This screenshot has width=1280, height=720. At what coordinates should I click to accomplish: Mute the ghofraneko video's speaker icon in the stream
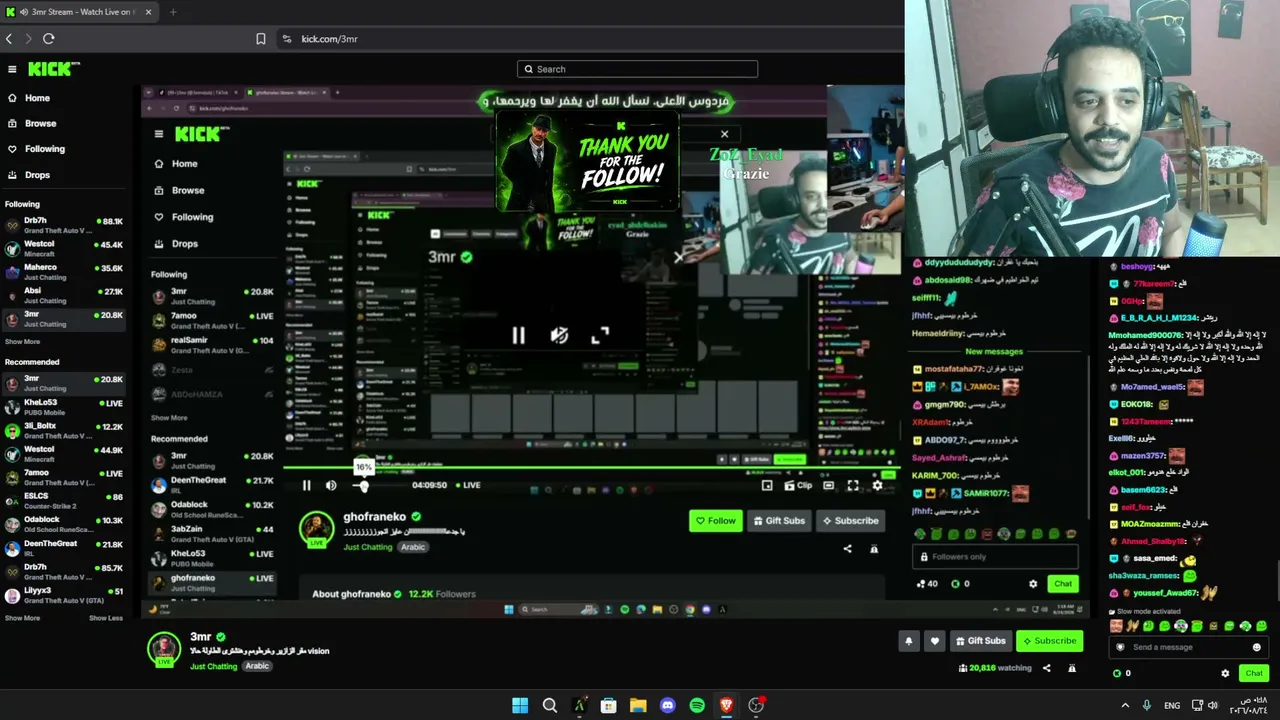(x=331, y=486)
